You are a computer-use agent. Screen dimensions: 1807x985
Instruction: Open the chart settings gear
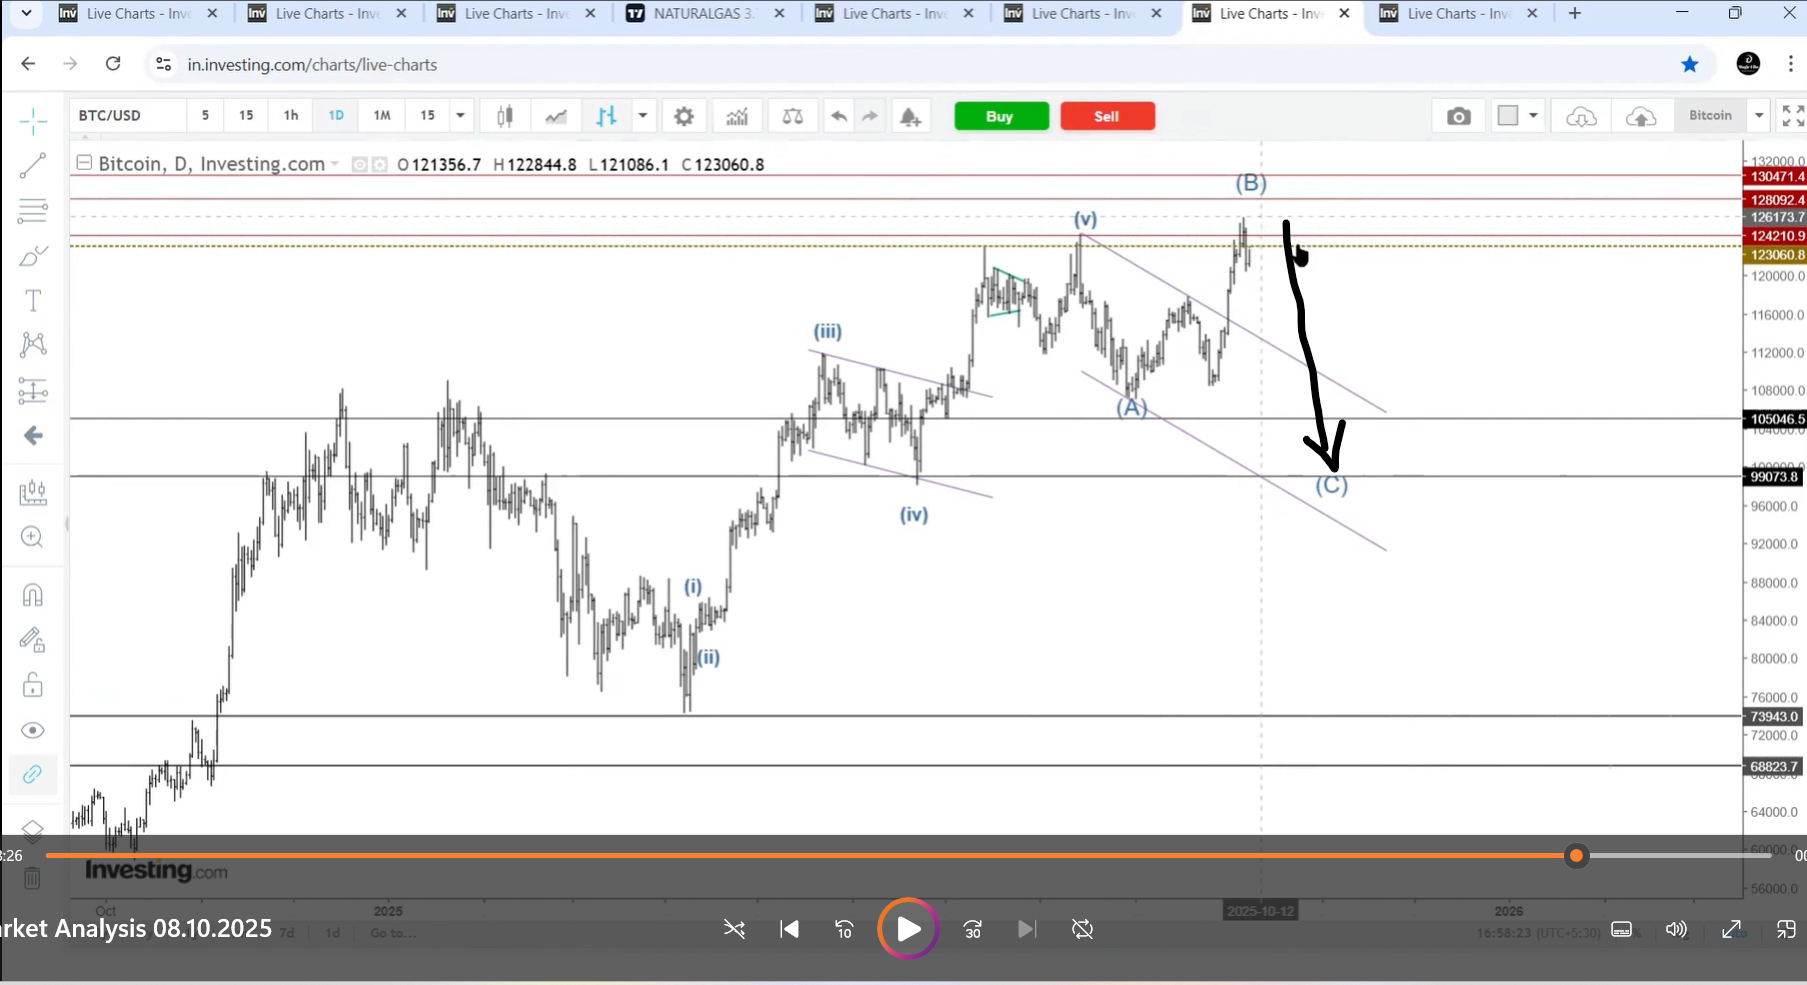click(x=684, y=116)
